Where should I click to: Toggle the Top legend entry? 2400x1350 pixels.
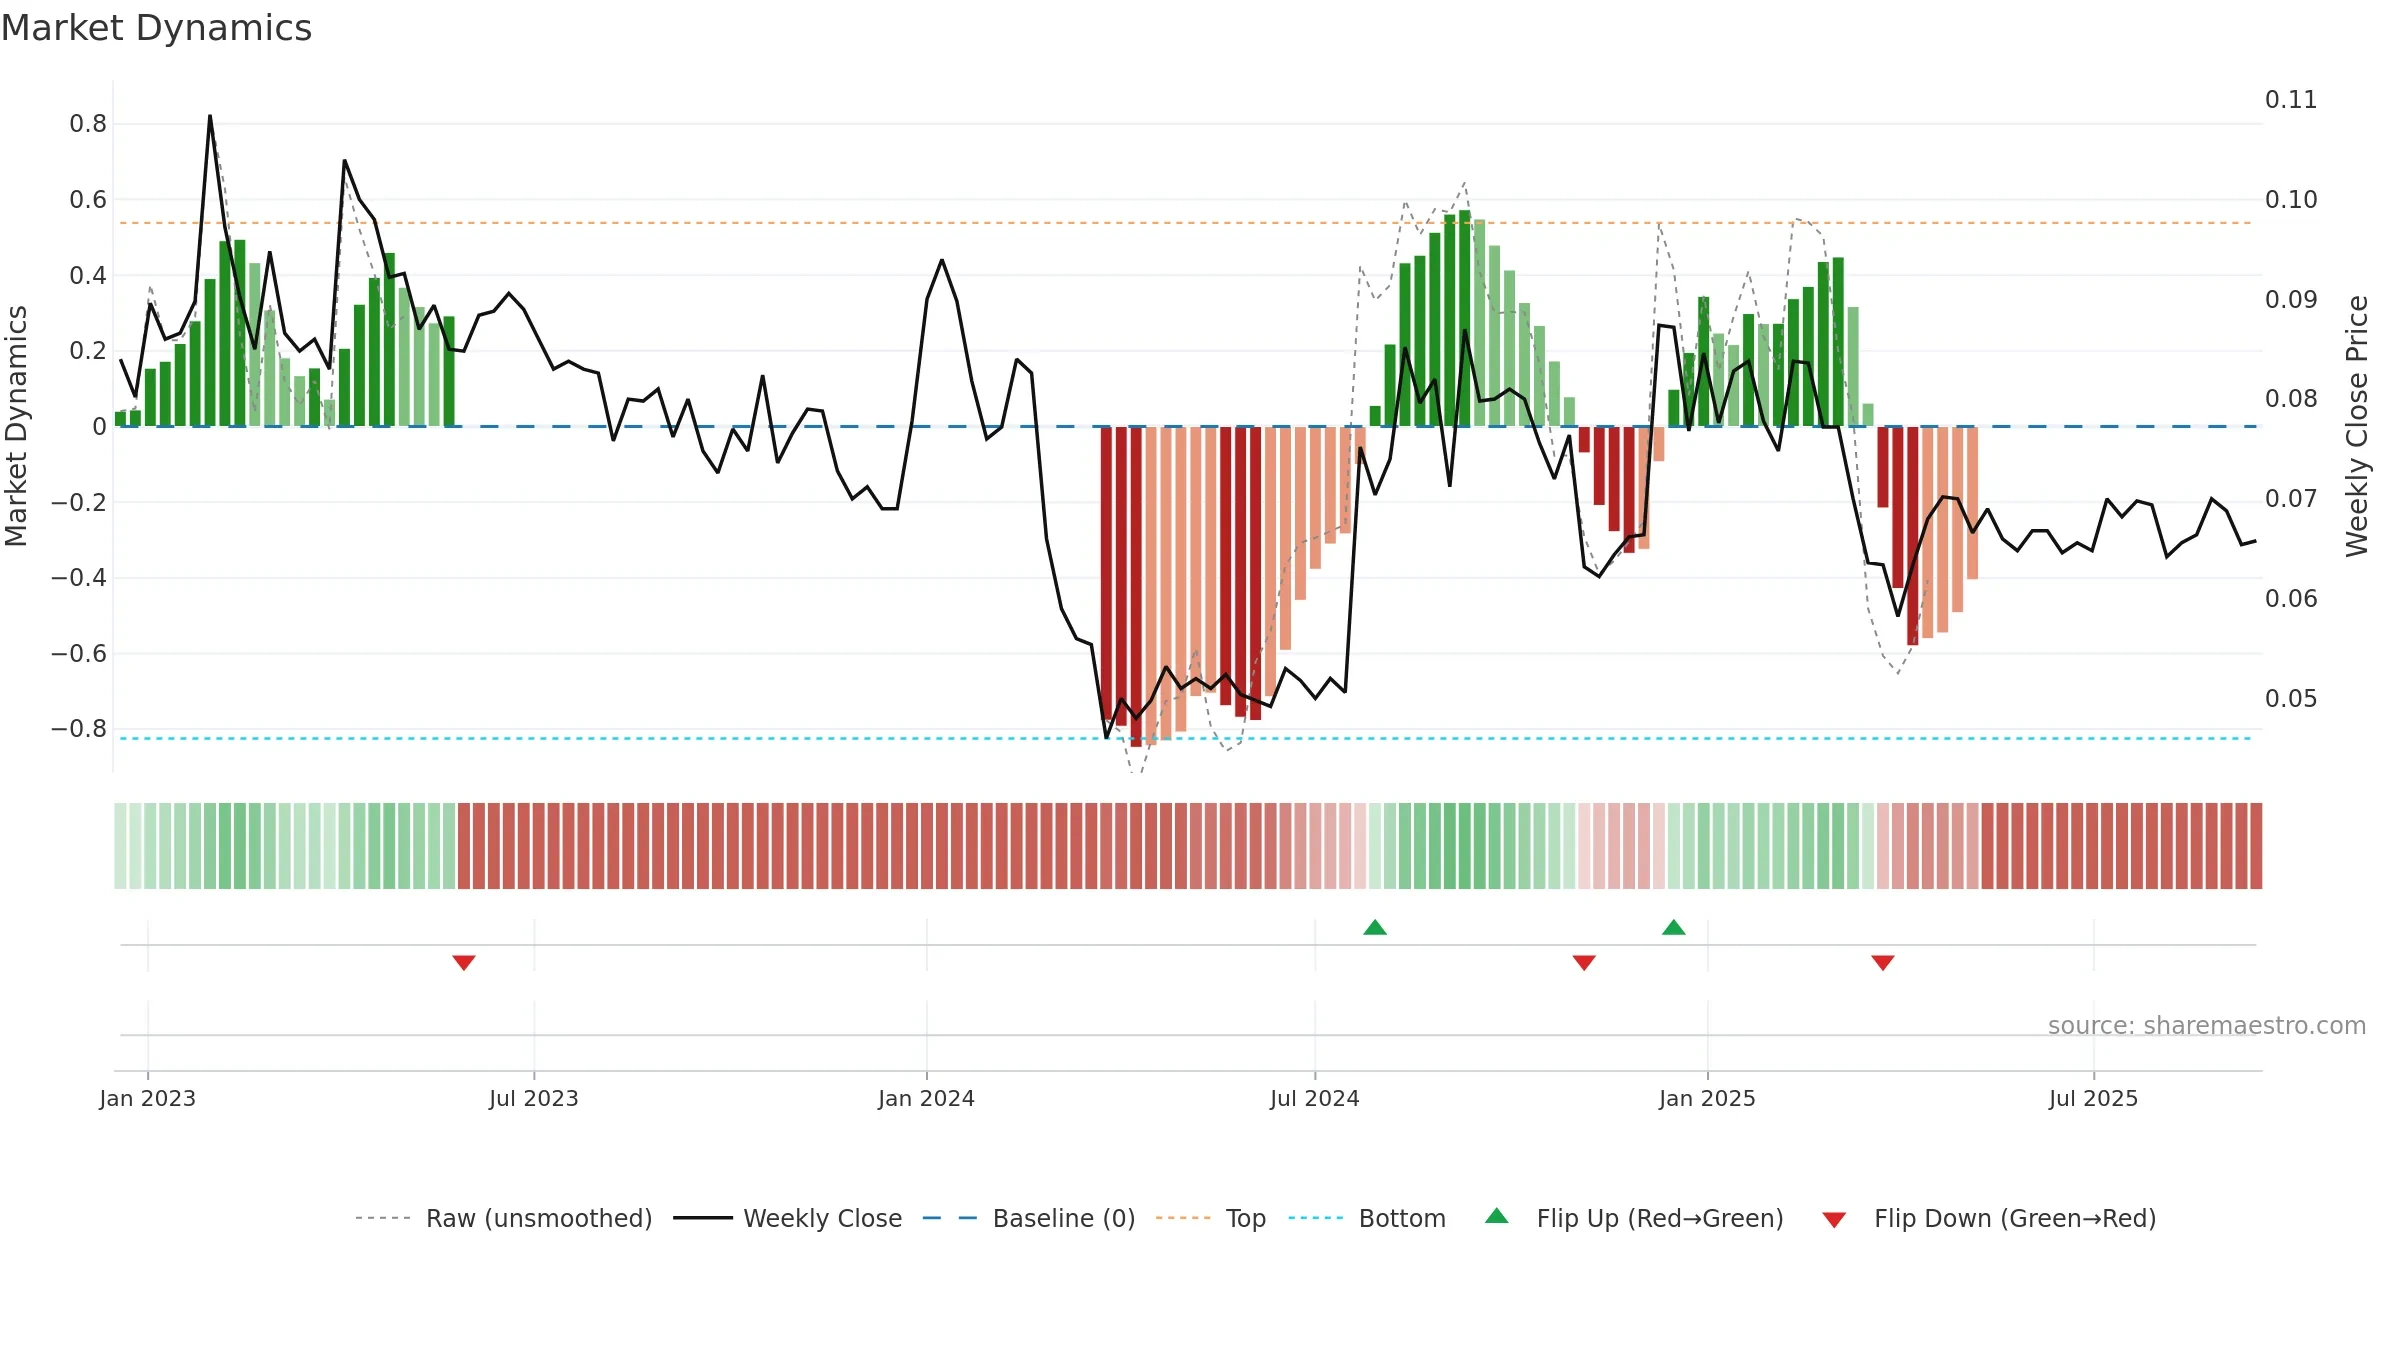(1211, 1218)
